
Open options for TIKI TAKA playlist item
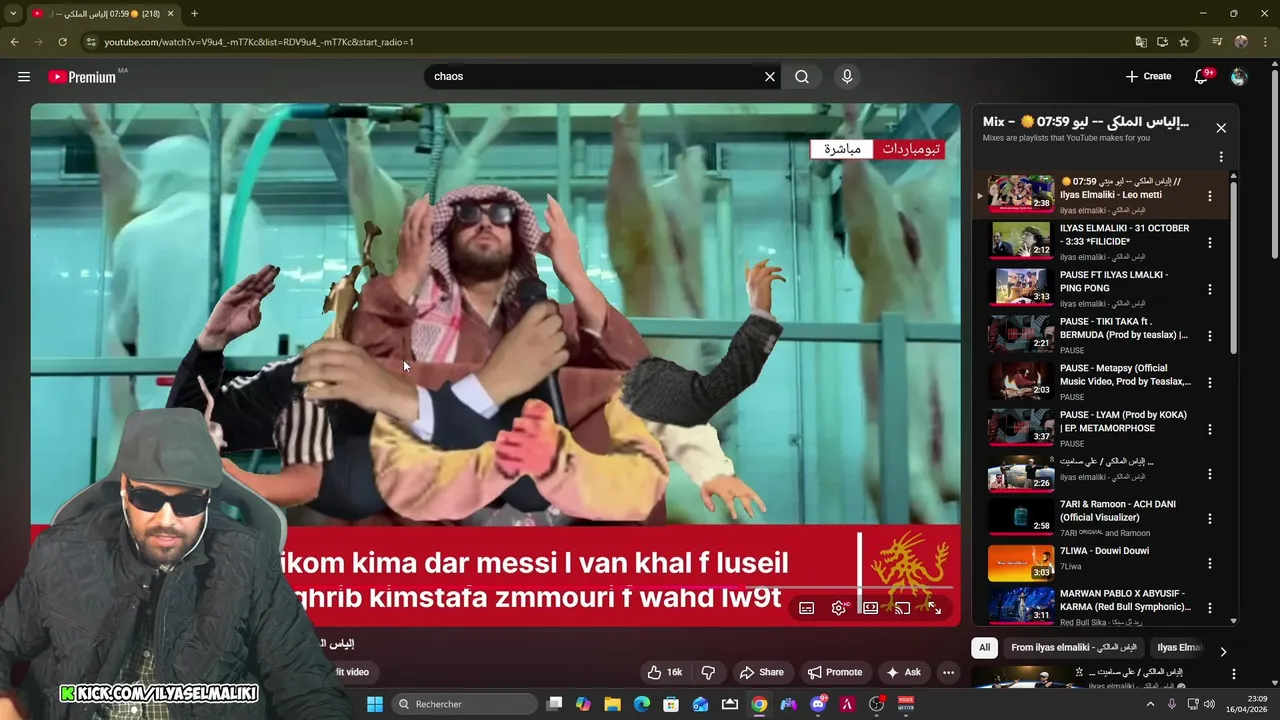(x=1210, y=336)
